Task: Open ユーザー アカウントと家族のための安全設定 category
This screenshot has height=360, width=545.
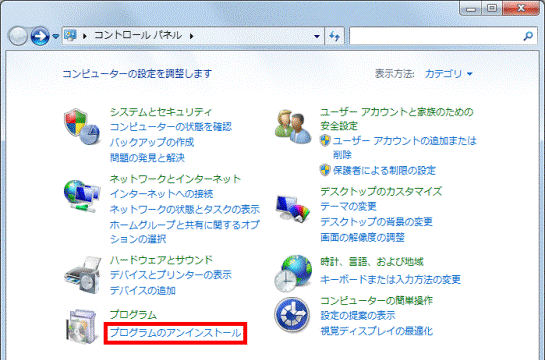Action: [397, 118]
